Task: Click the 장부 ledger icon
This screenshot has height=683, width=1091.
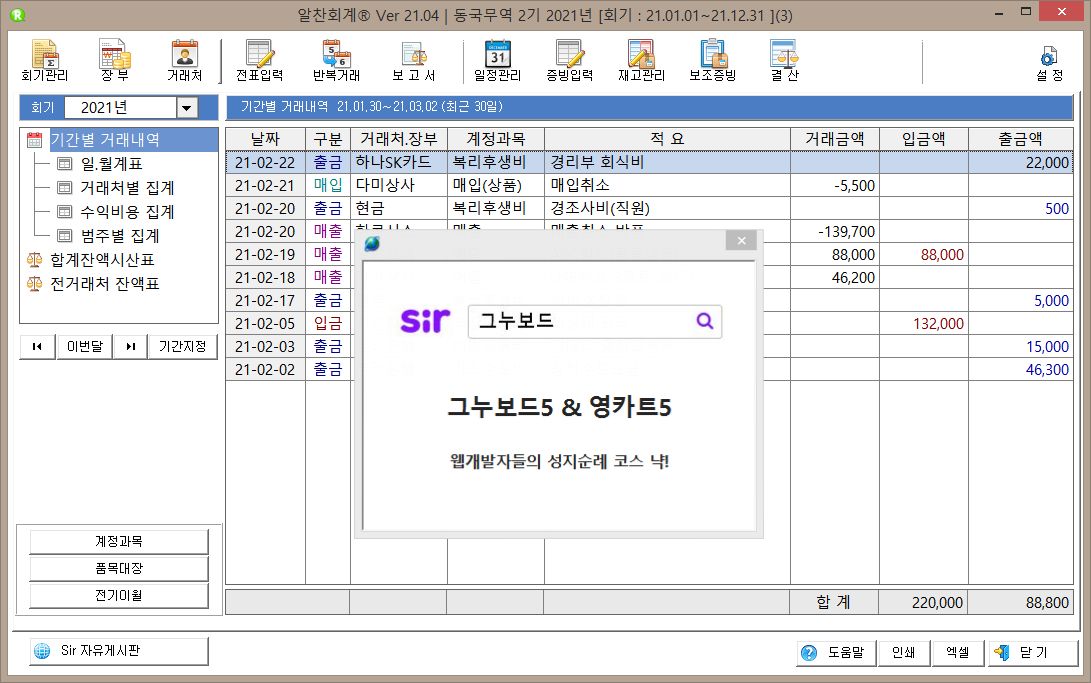Action: 114,60
